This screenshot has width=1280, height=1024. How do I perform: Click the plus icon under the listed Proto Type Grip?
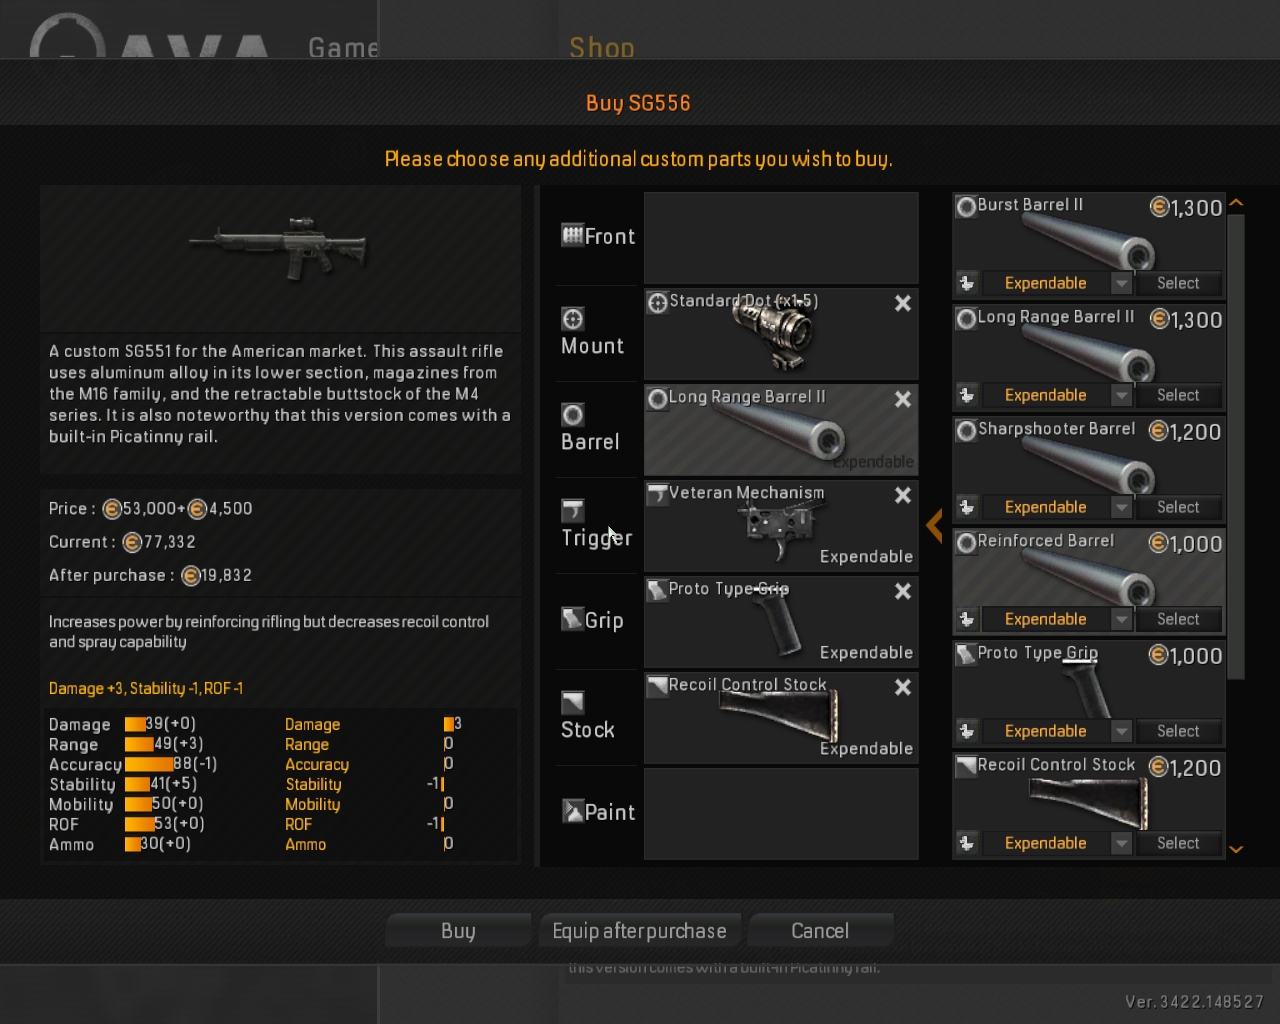(x=967, y=731)
